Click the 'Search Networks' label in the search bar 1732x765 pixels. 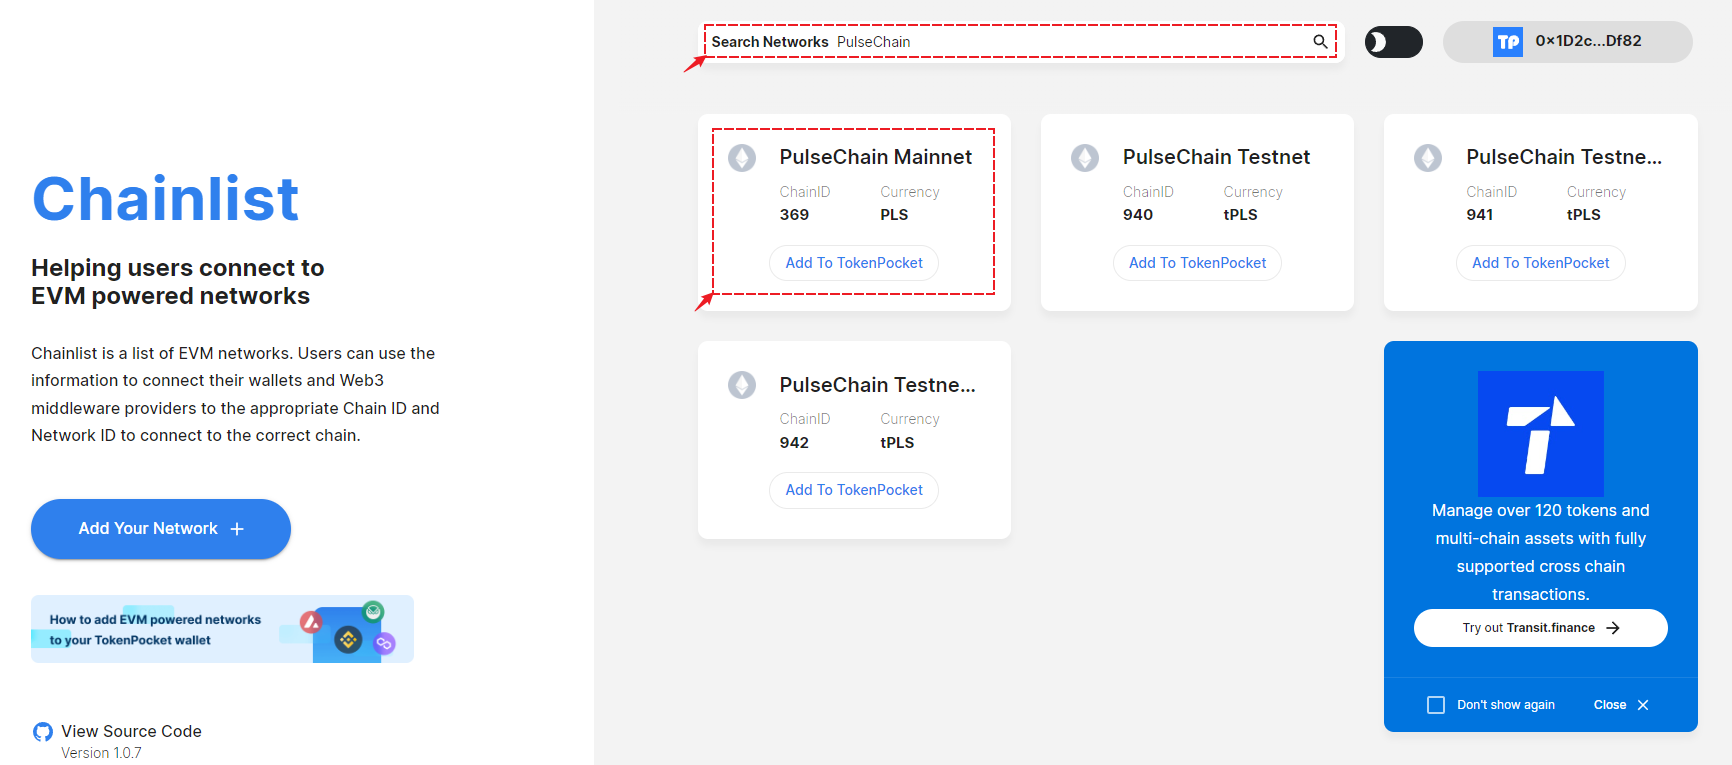770,42
